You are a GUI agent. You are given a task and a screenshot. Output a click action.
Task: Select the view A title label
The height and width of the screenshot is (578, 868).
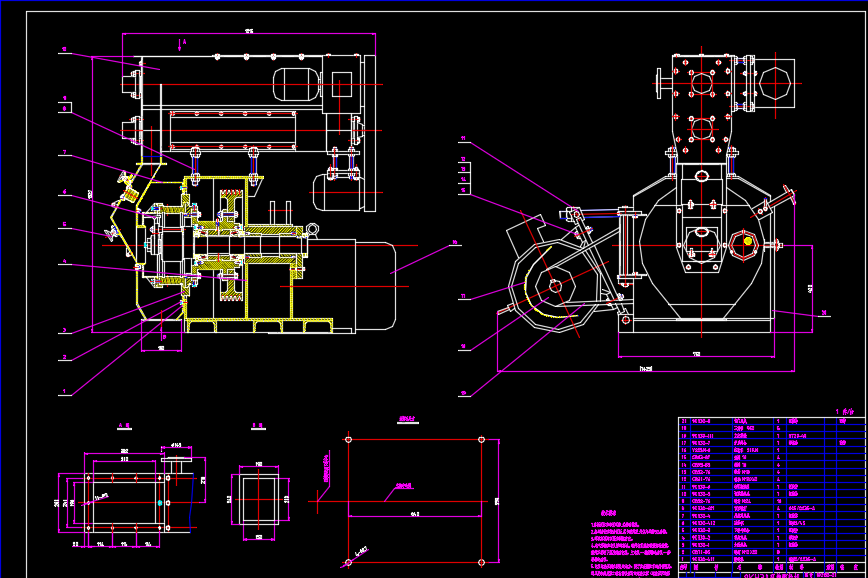coord(124,426)
